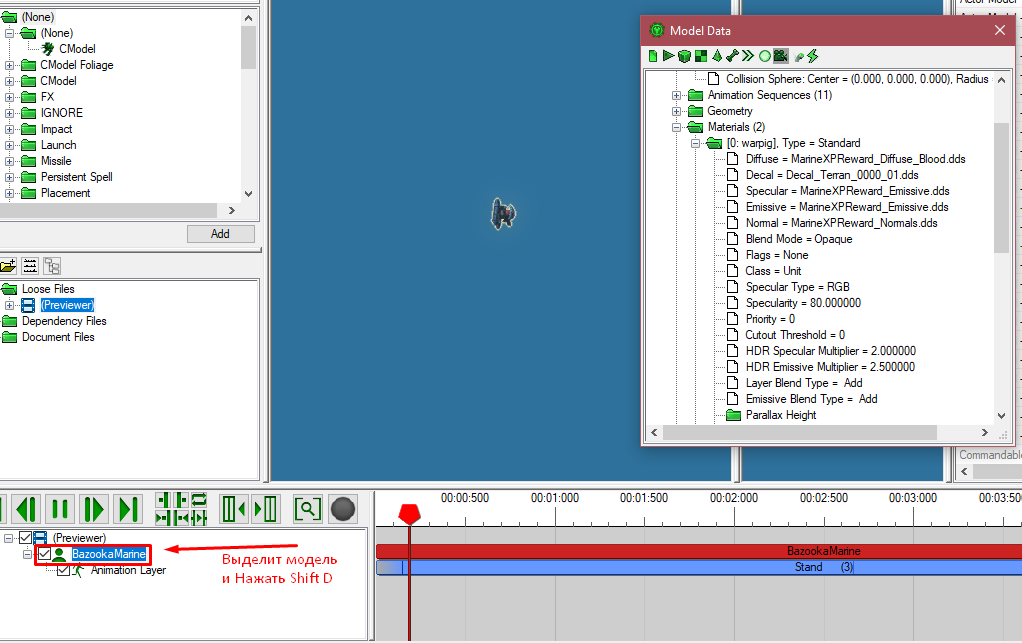This screenshot has height=643, width=1022.
Task: Click the green cube icon in Model Data toolbar
Action: 684,57
